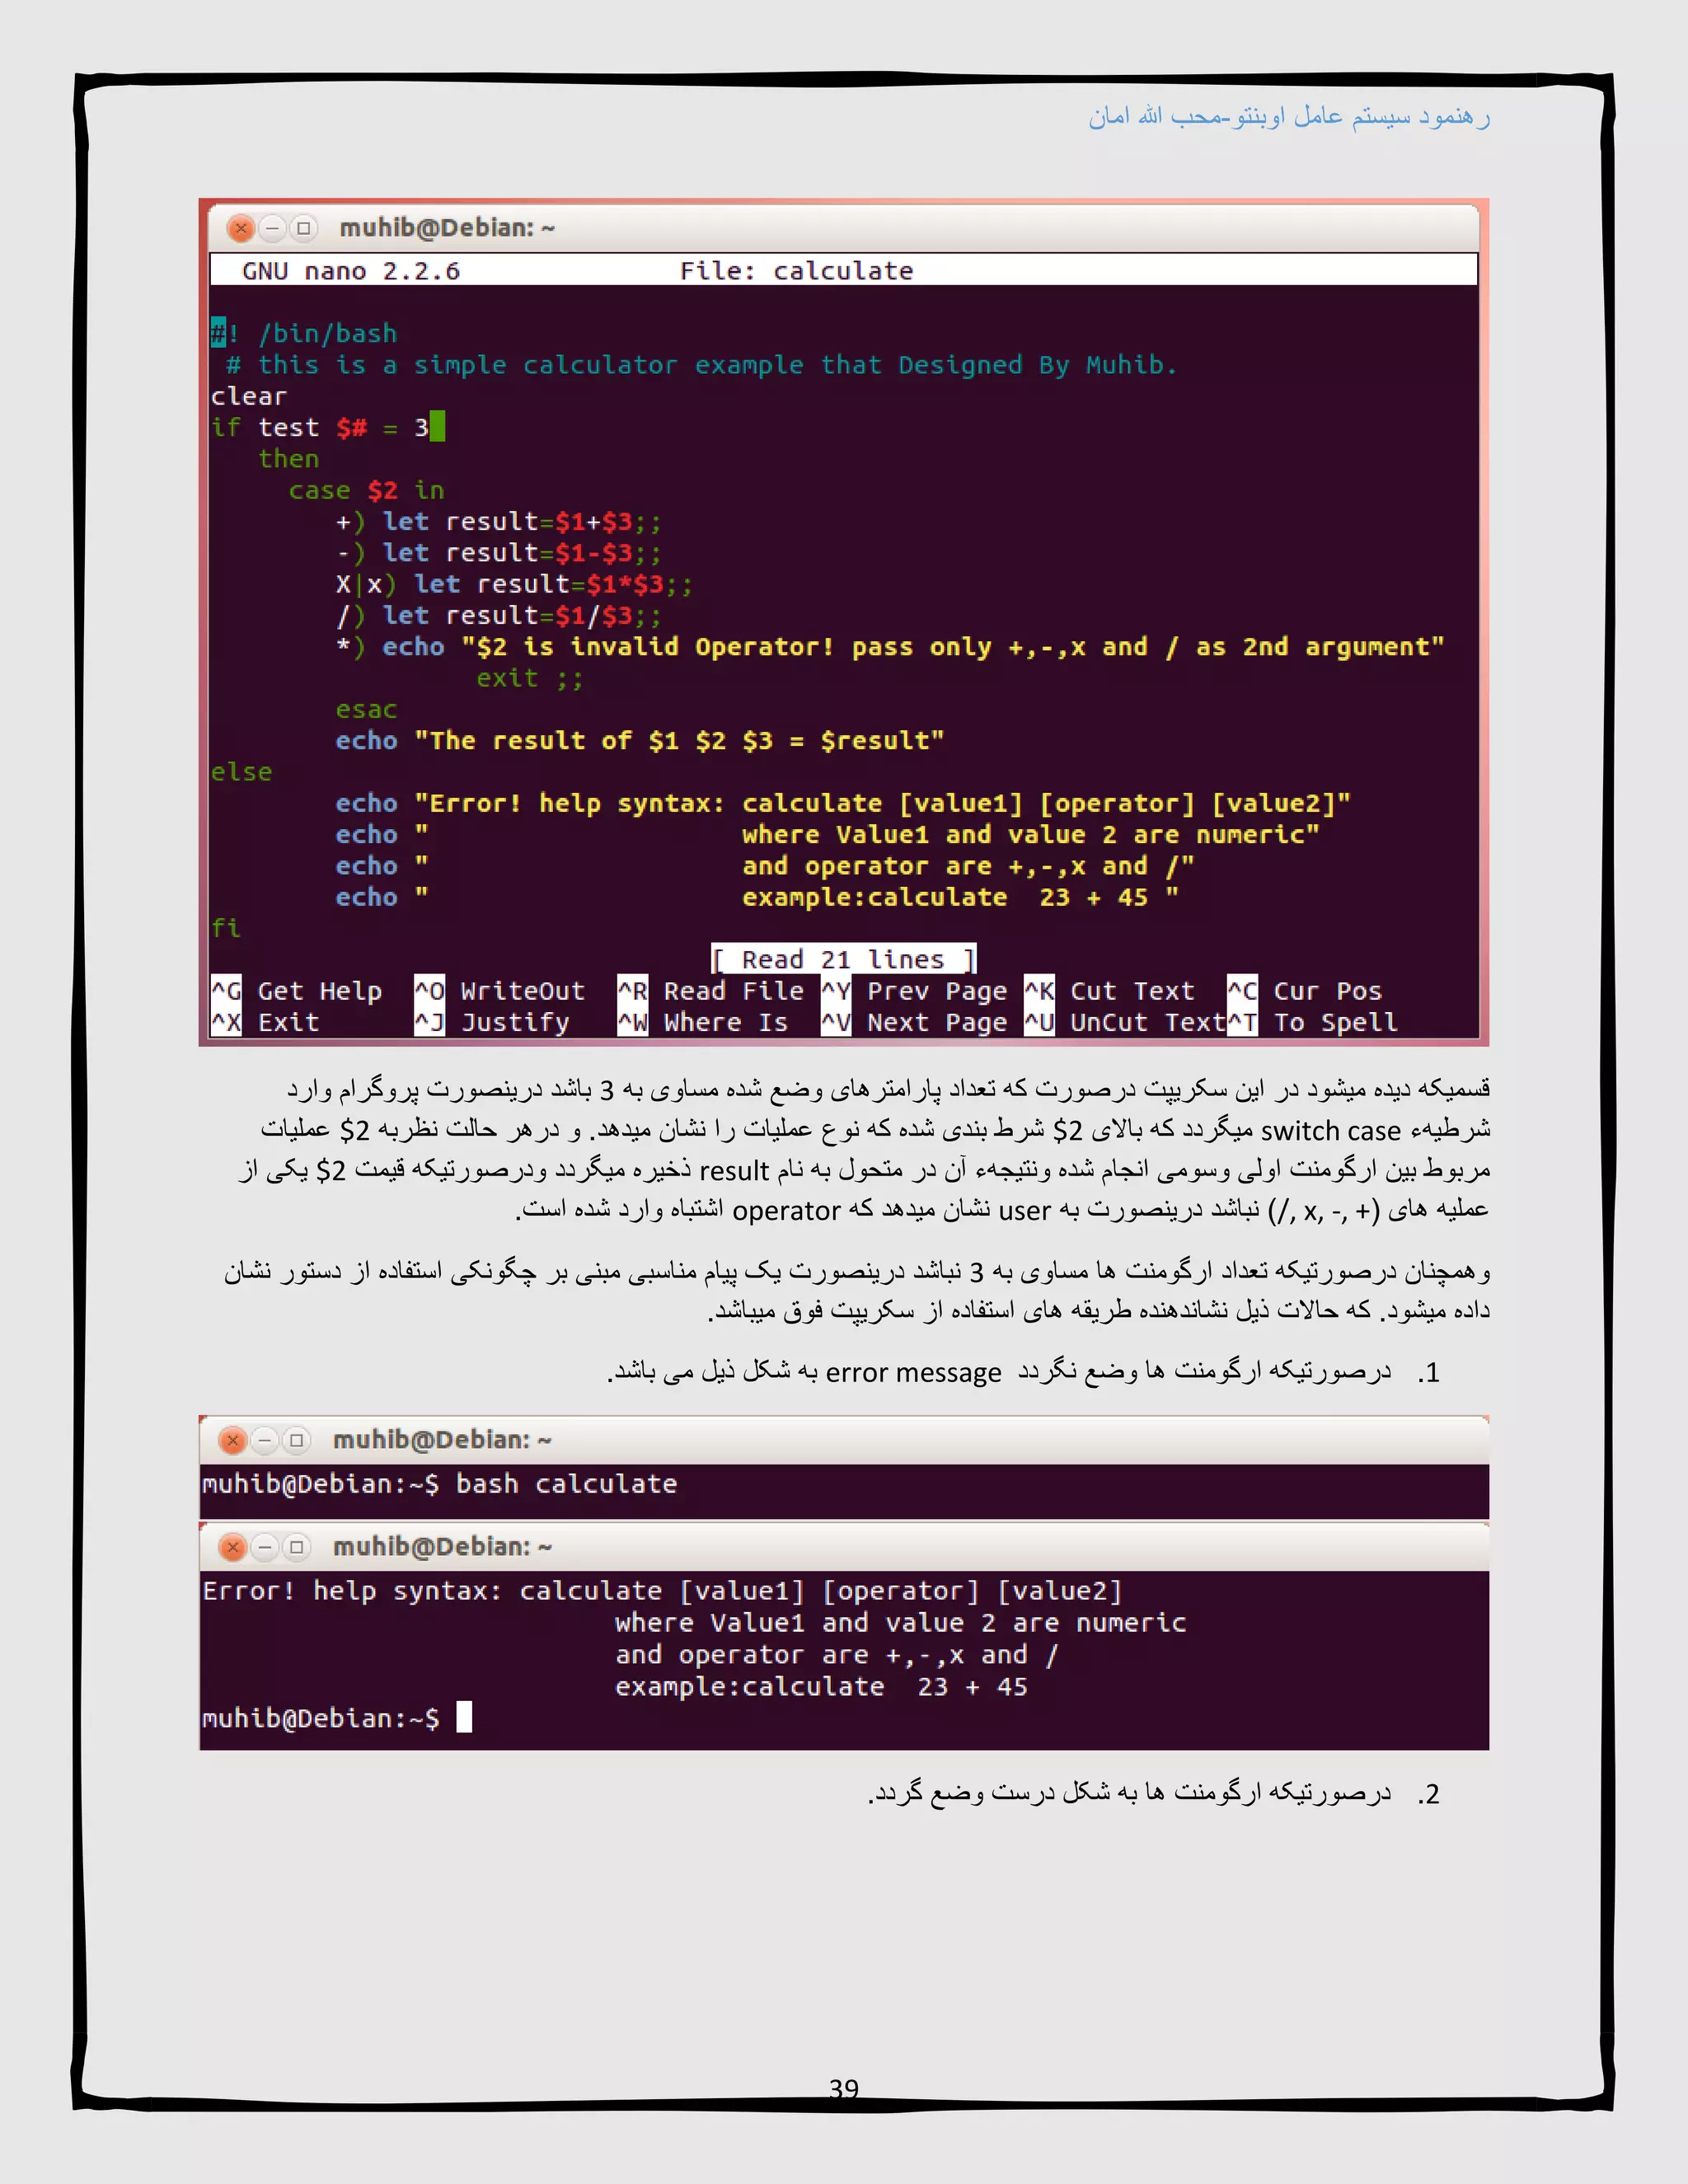Close the error output terminal window

232,1547
